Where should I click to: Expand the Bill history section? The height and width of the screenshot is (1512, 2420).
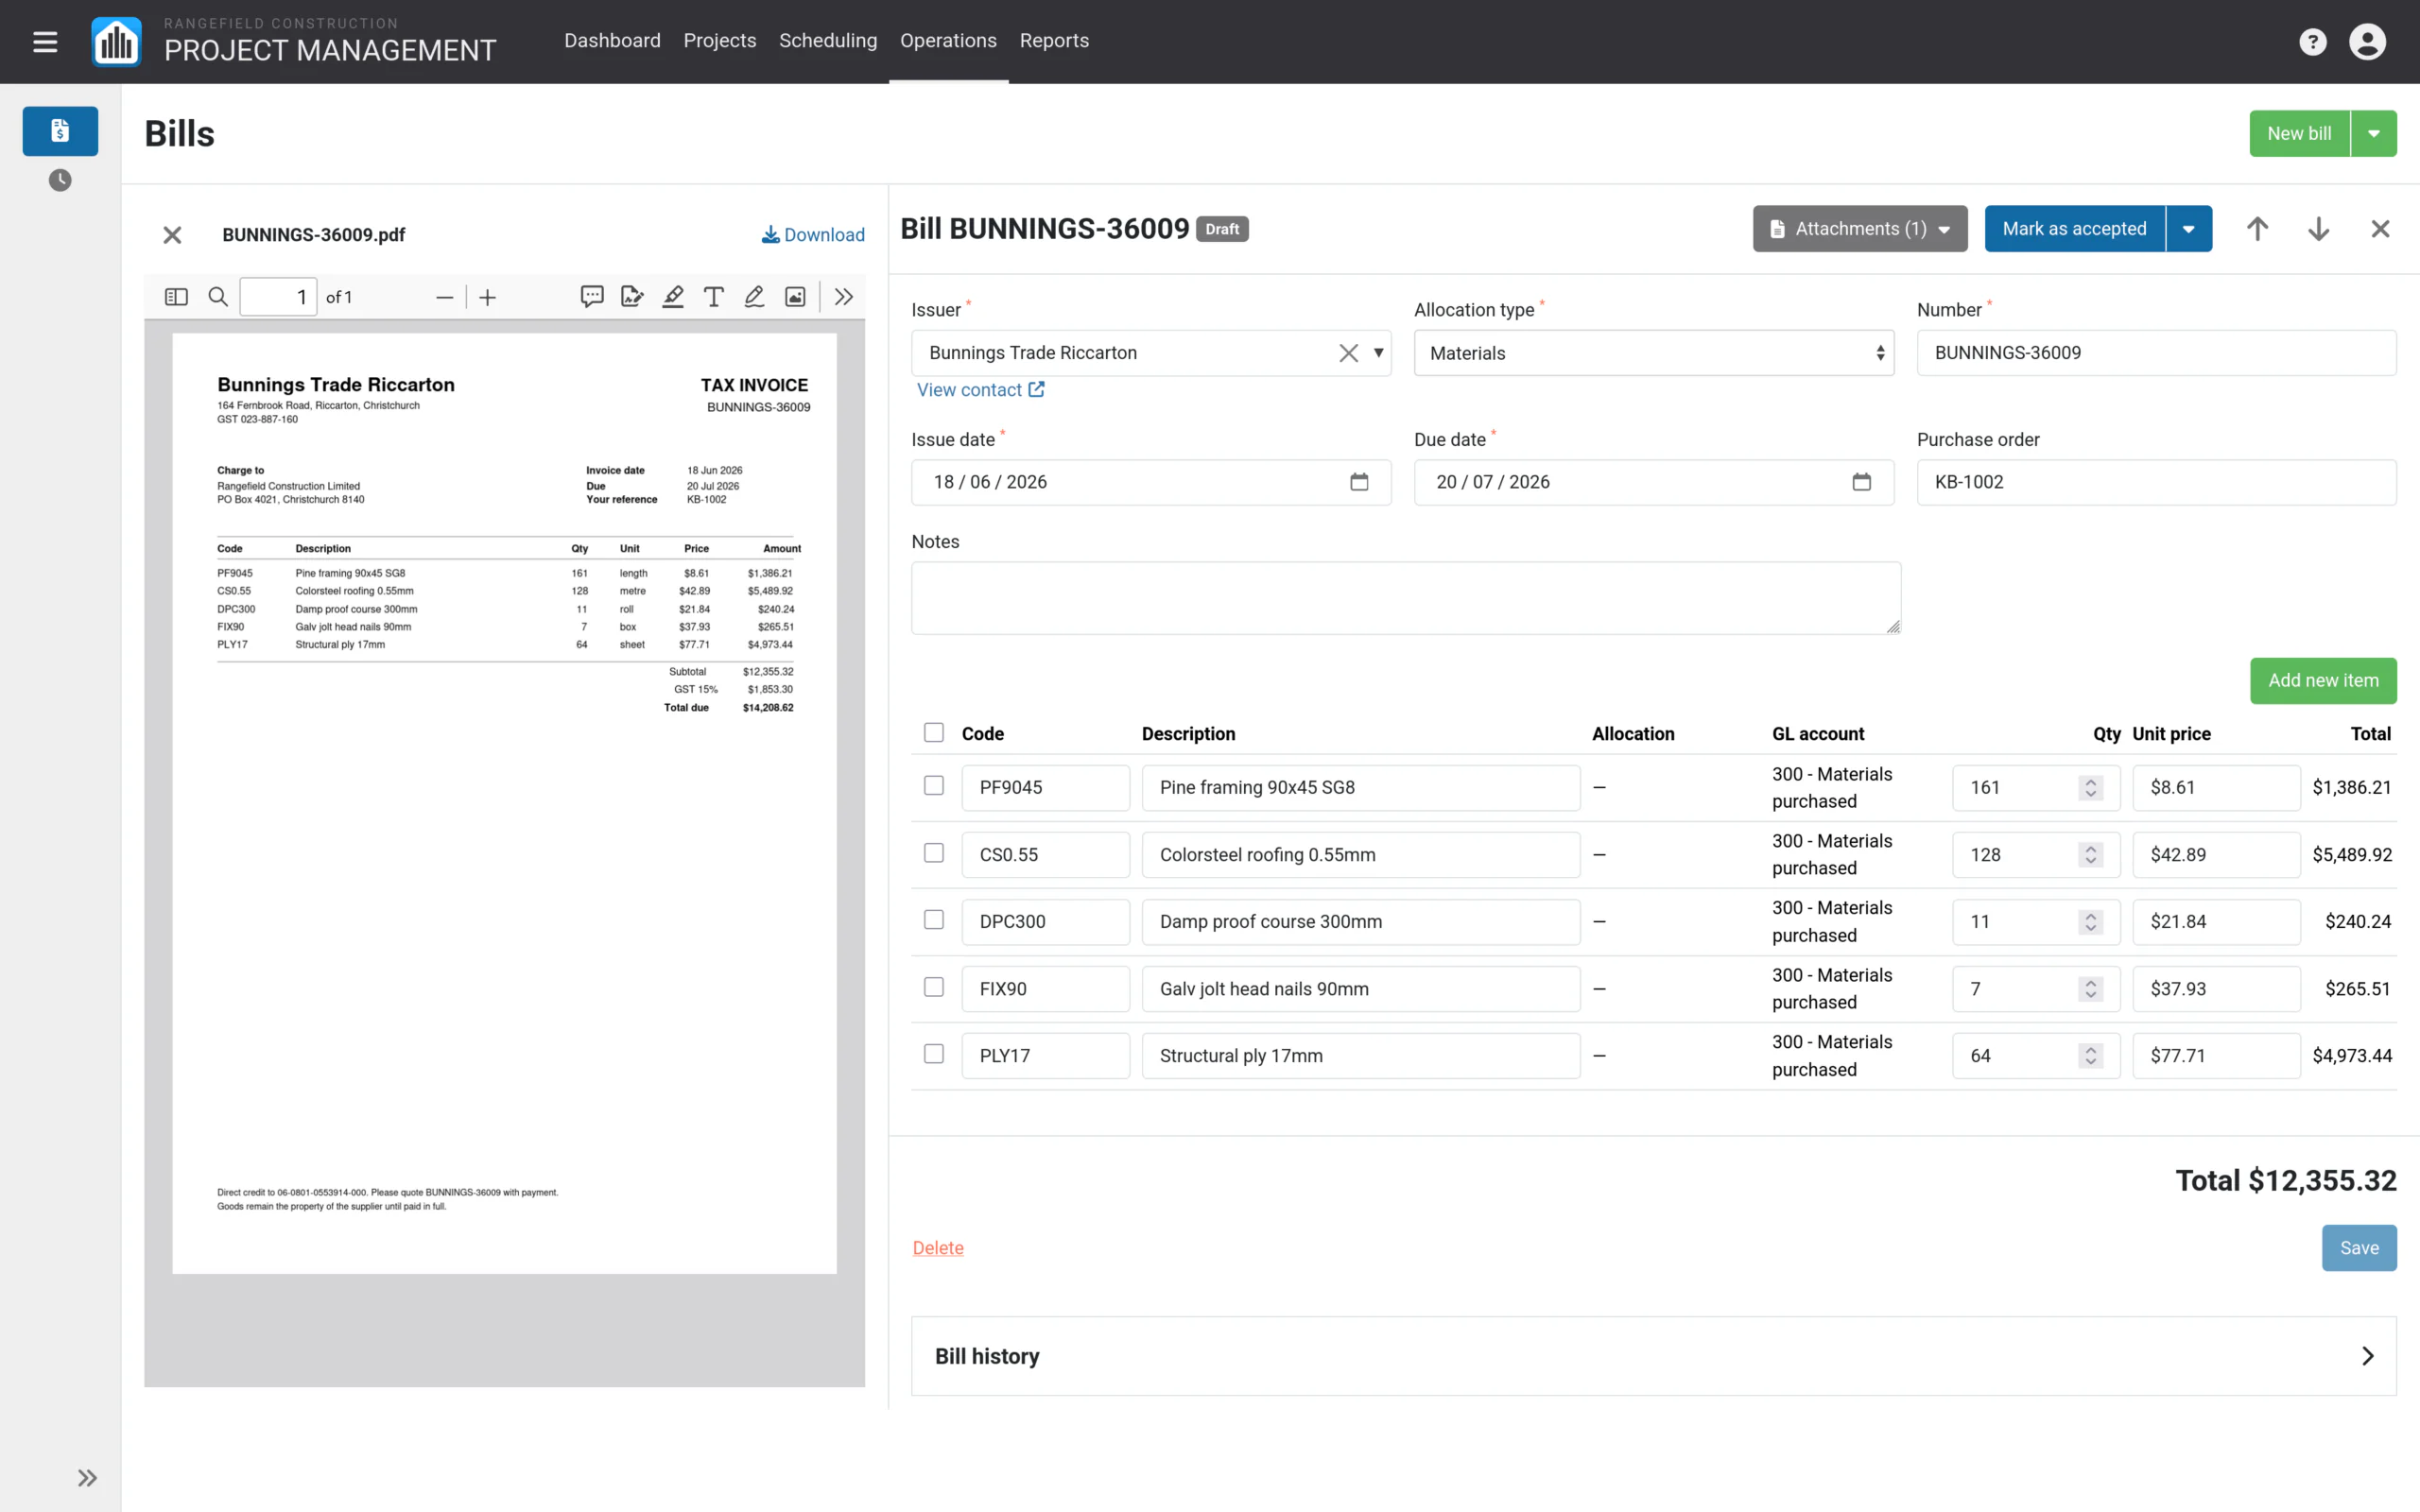pos(1654,1356)
